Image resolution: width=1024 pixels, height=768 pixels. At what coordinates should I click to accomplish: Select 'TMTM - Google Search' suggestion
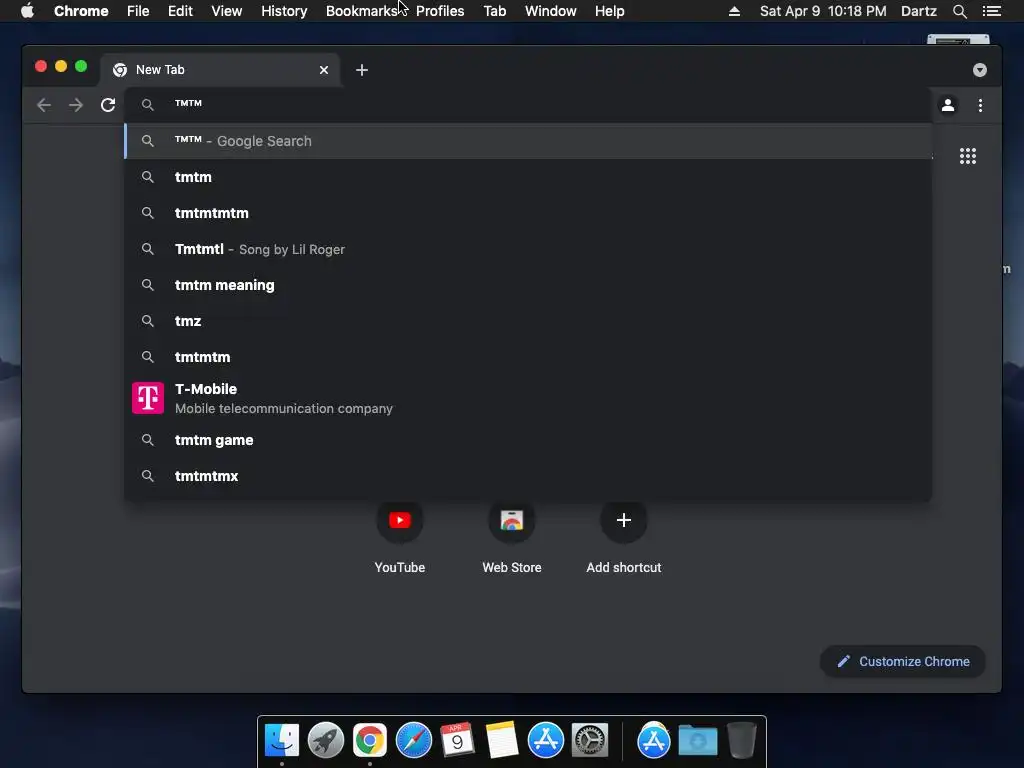pos(528,141)
